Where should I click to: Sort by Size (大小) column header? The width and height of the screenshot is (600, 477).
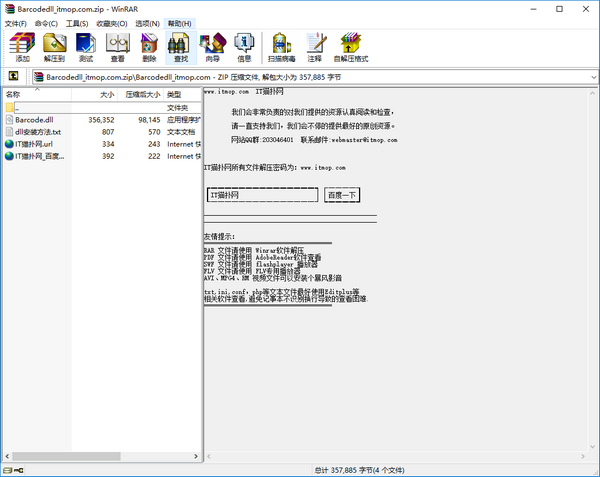[x=95, y=94]
